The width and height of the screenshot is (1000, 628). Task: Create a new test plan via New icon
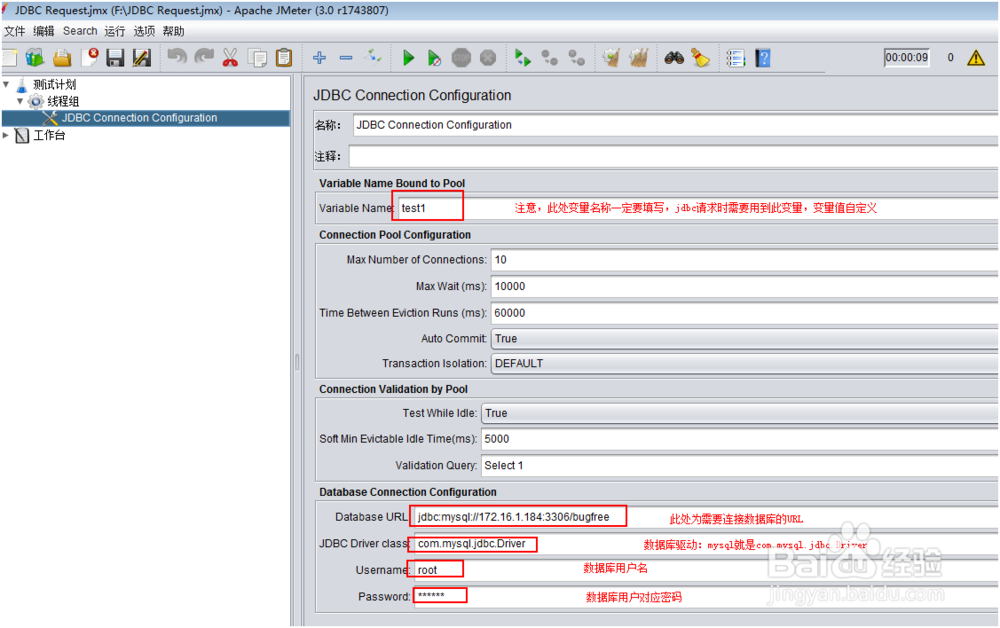click(9, 58)
